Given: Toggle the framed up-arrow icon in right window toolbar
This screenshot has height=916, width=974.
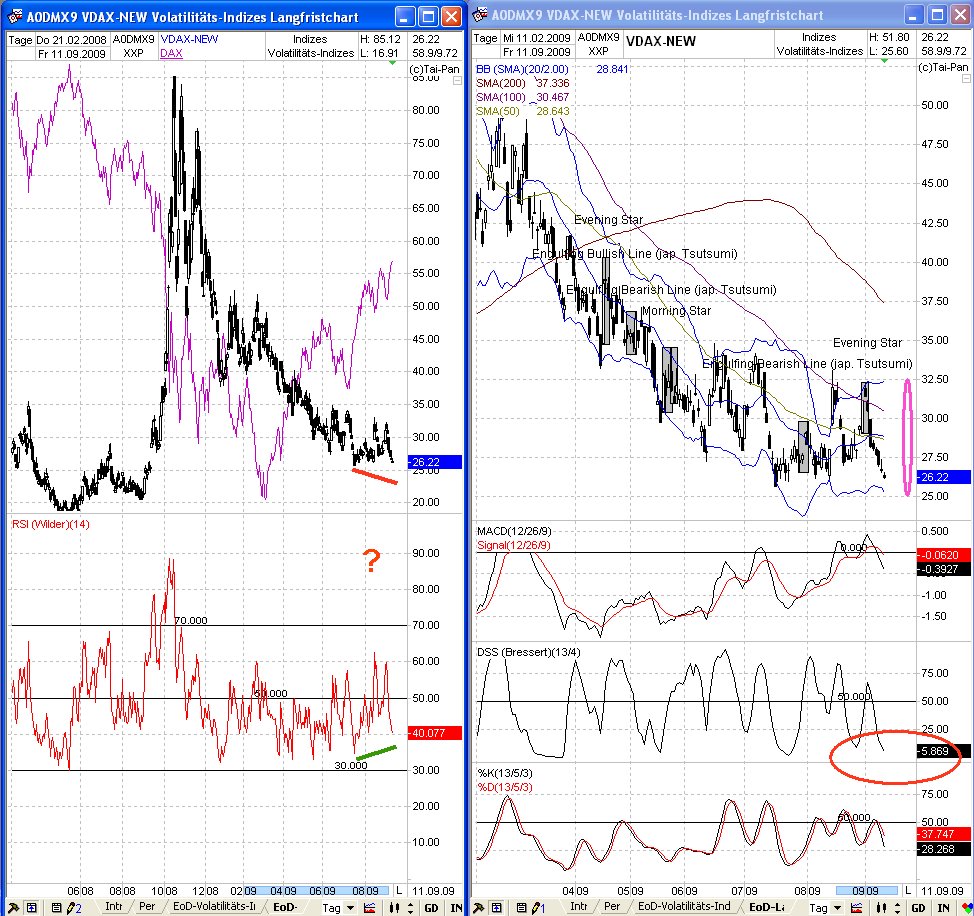Looking at the screenshot, I should 496,908.
